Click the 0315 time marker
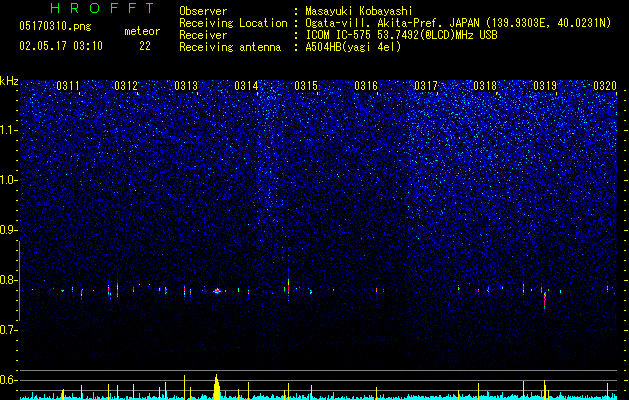 pos(306,86)
